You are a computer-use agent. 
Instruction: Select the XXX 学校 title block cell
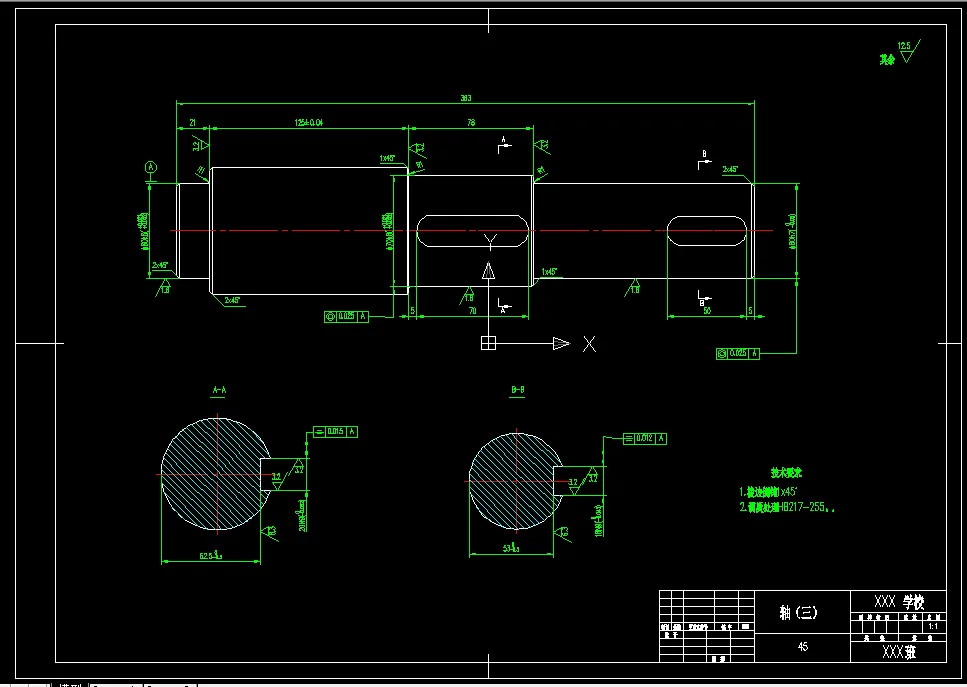pyautogui.click(x=899, y=602)
